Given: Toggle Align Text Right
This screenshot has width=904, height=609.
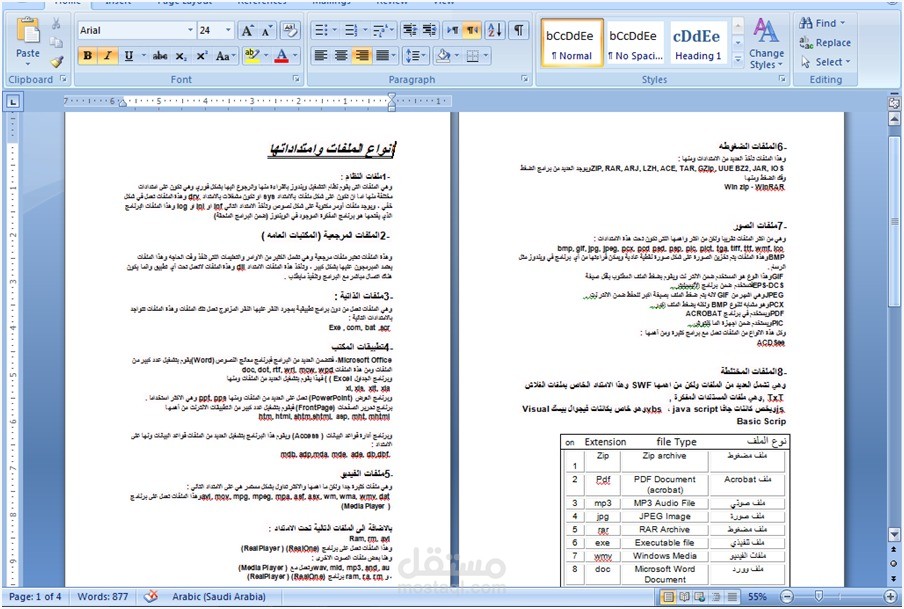Looking at the screenshot, I should pyautogui.click(x=362, y=56).
